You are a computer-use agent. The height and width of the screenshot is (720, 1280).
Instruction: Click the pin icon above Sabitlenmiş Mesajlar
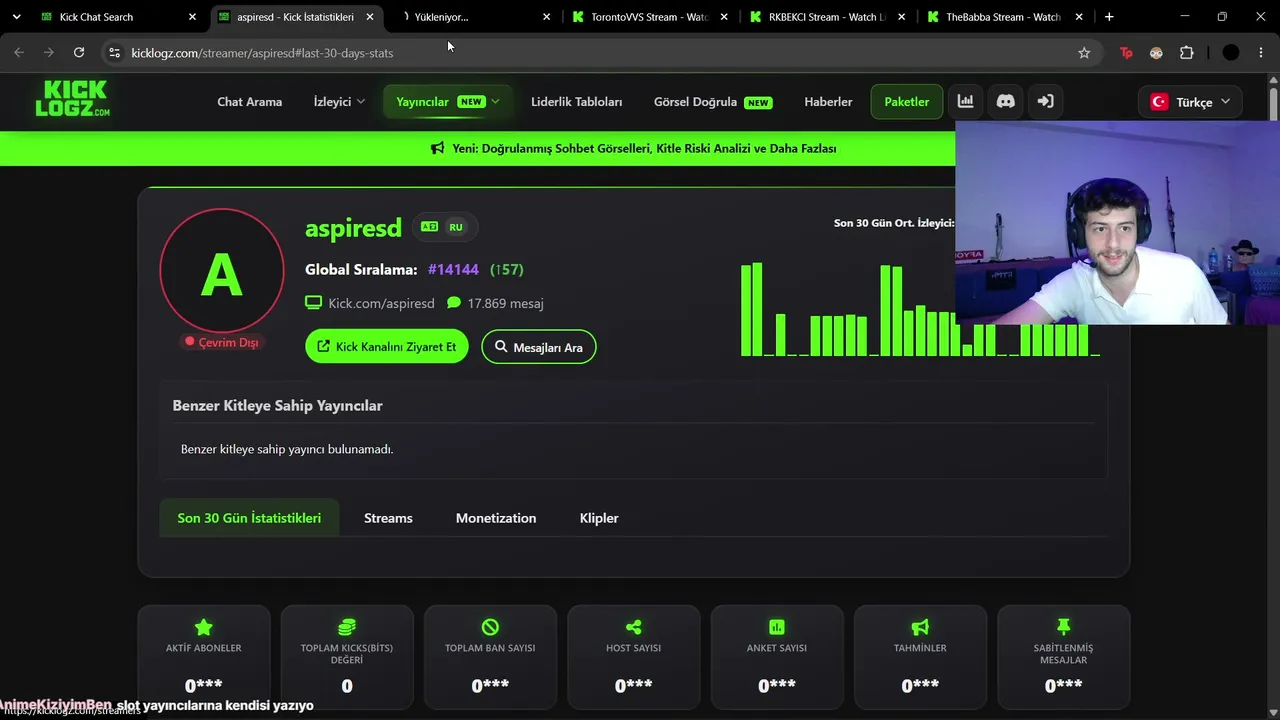click(x=1063, y=627)
